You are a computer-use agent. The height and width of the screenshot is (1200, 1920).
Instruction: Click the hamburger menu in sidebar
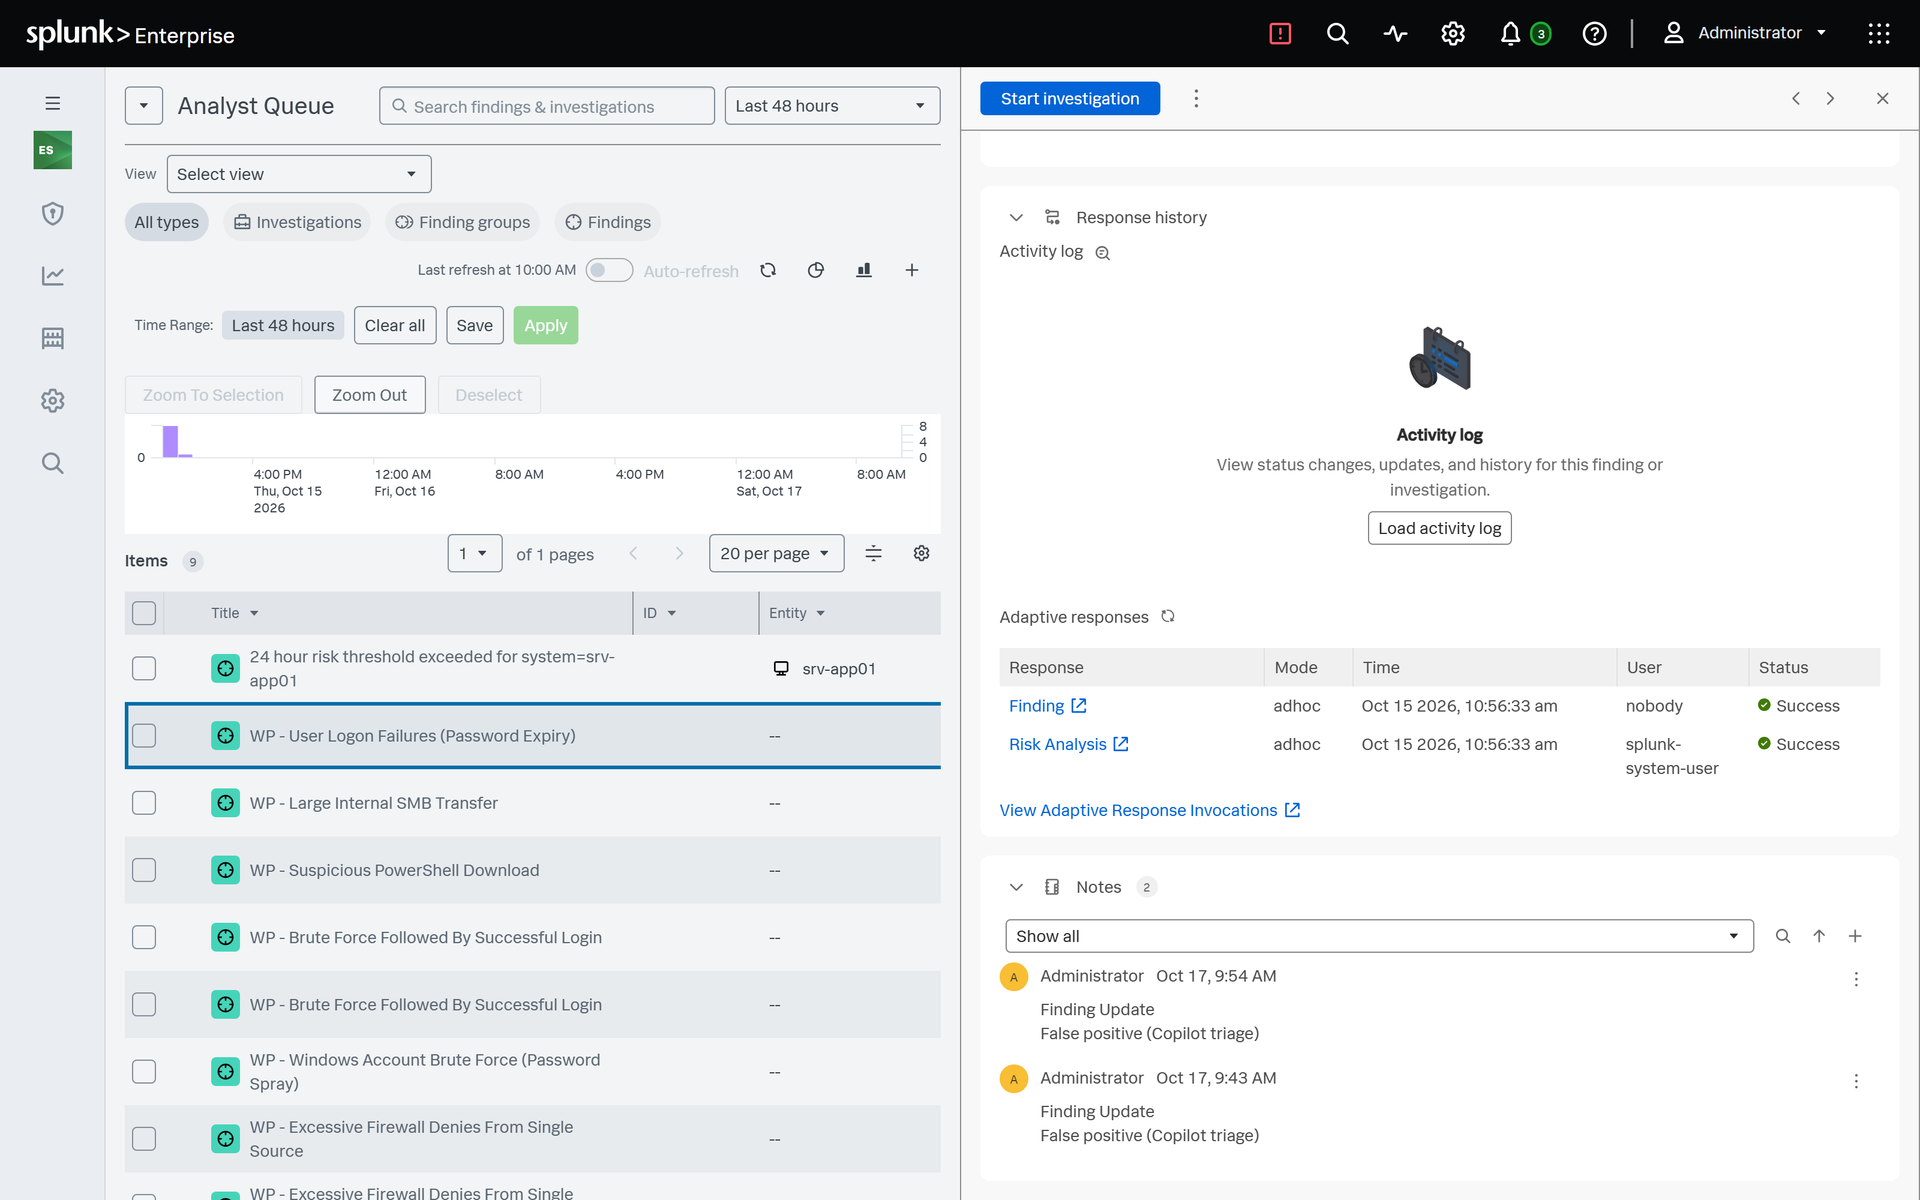point(53,103)
